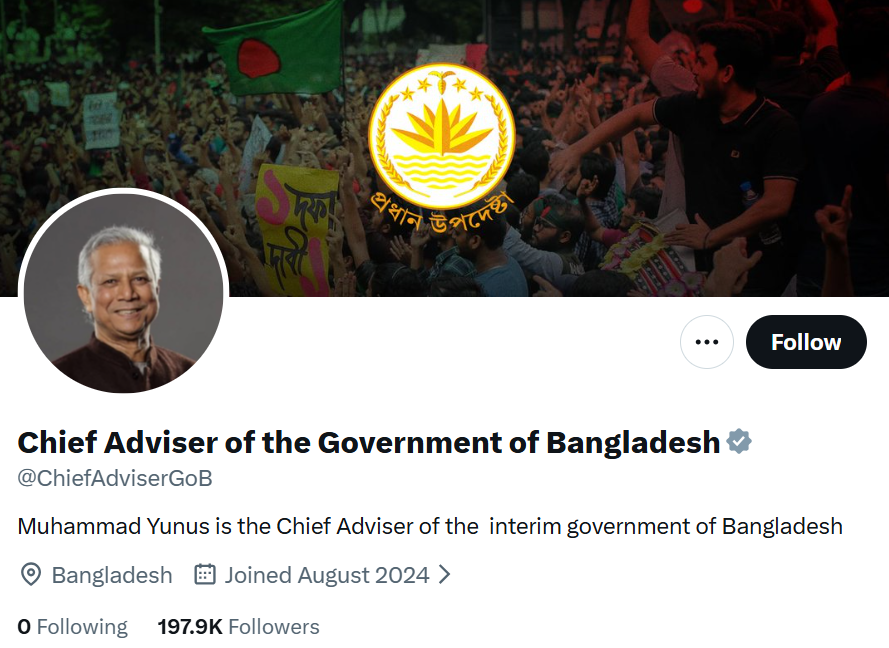Click the Muhammad Yunus bio text

430,526
